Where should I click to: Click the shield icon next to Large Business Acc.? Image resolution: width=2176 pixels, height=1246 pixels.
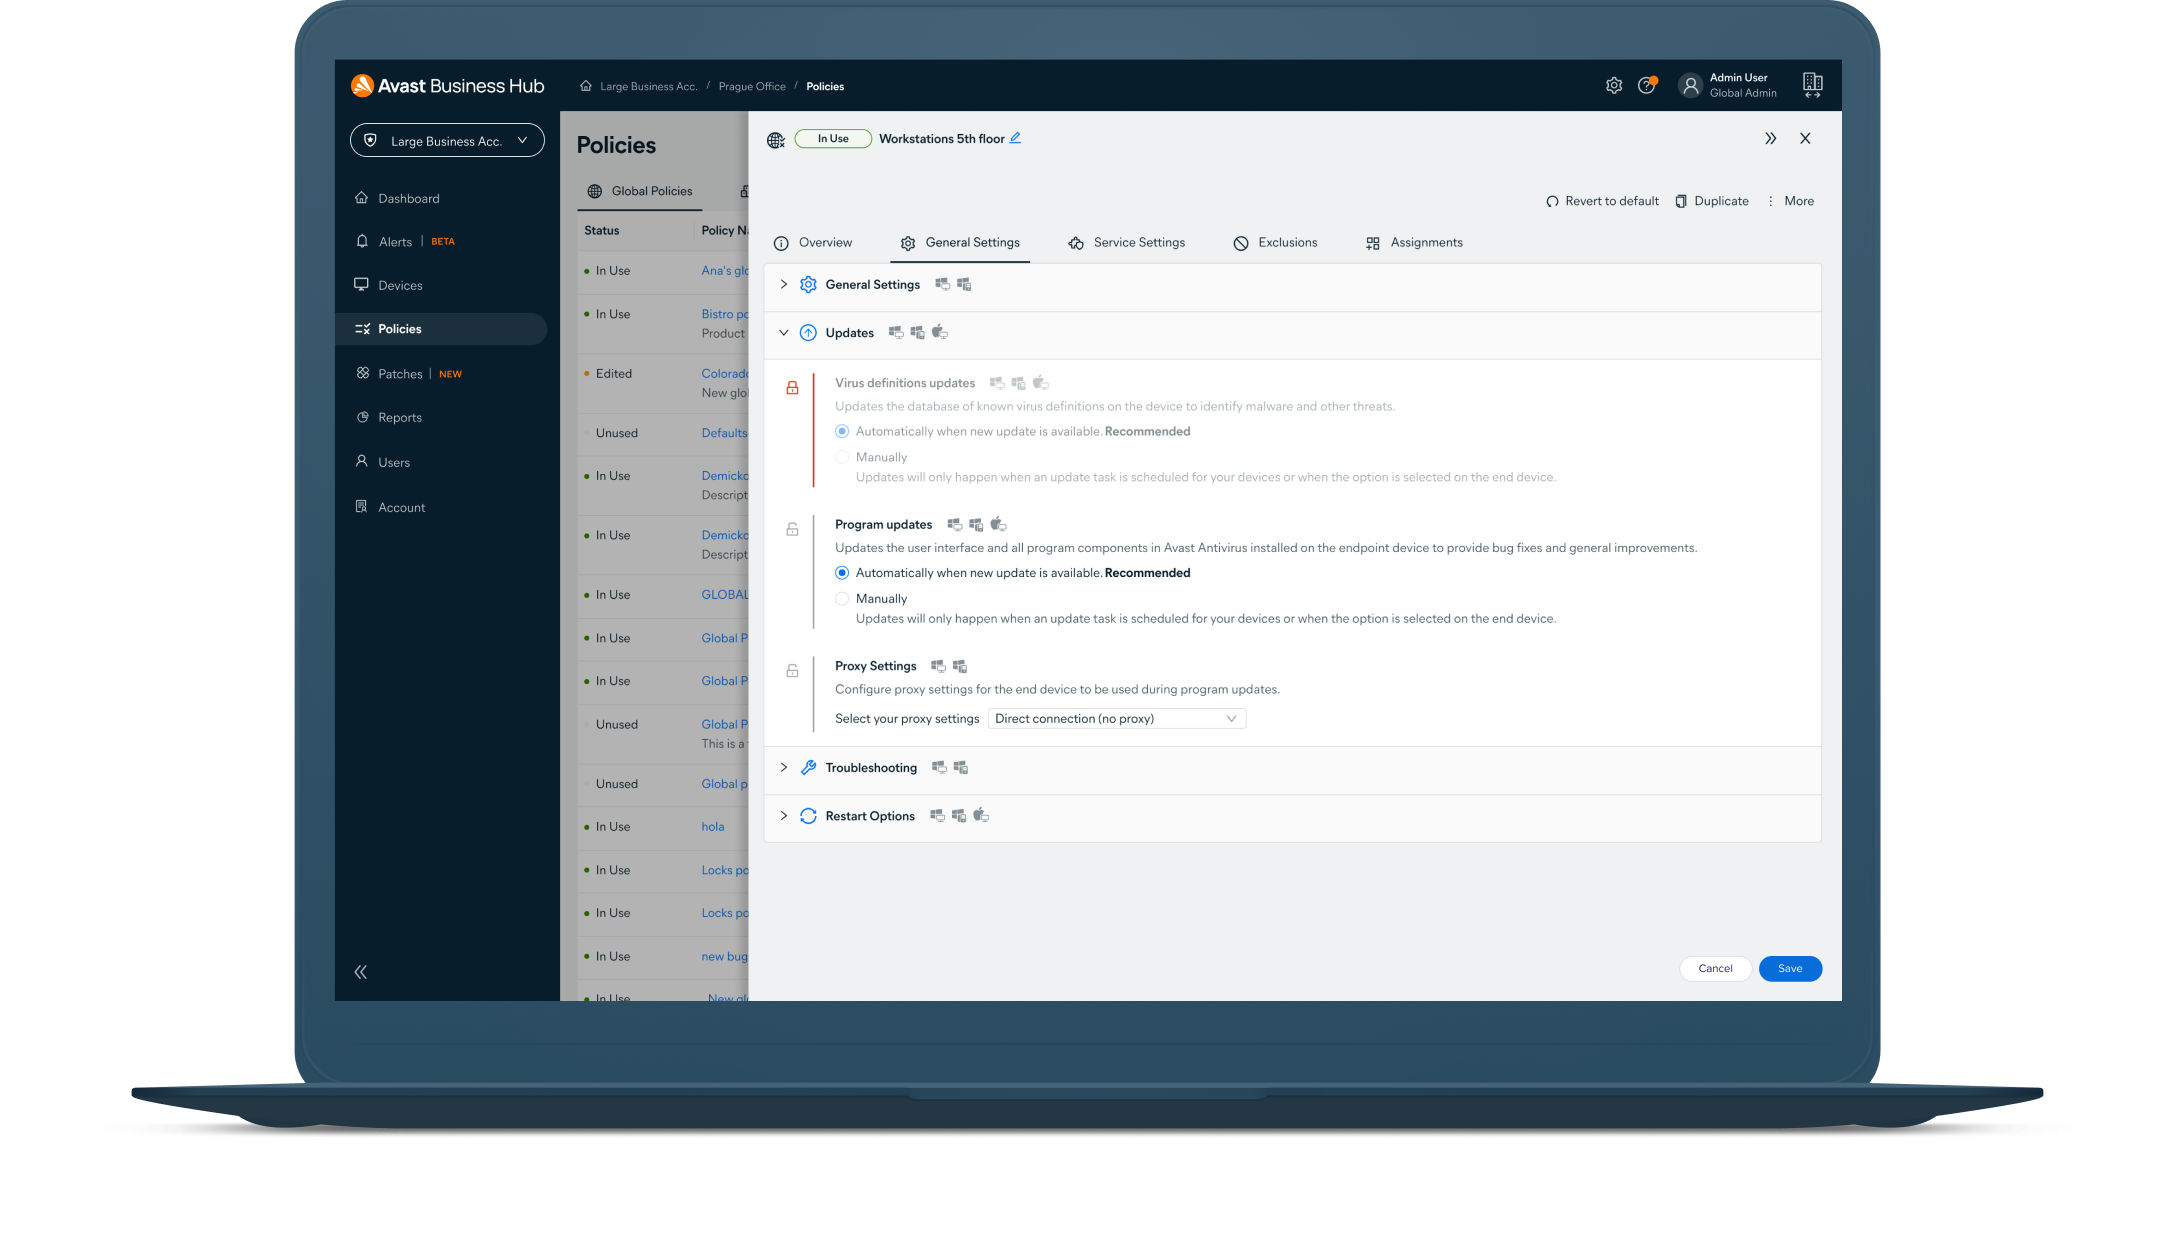coord(369,139)
